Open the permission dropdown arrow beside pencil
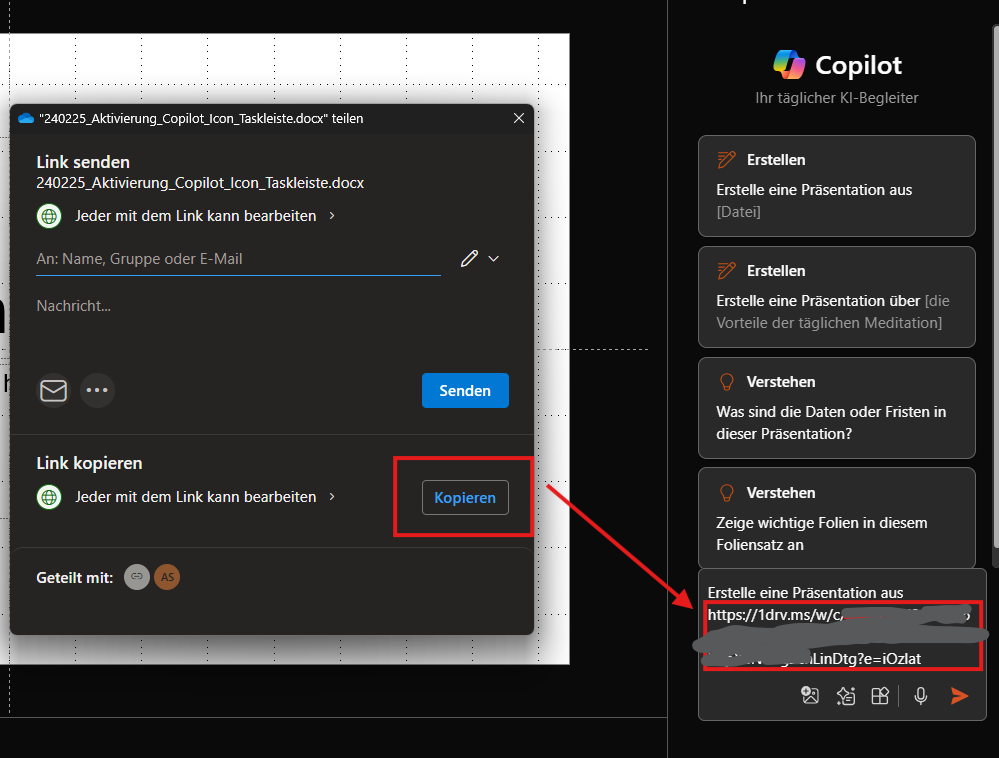999x758 pixels. tap(493, 259)
